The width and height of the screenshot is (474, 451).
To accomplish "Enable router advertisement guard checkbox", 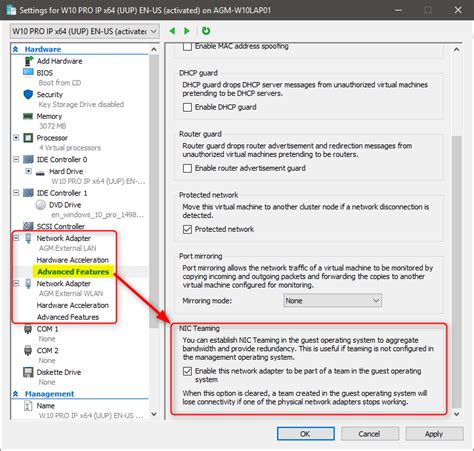I will coord(187,168).
